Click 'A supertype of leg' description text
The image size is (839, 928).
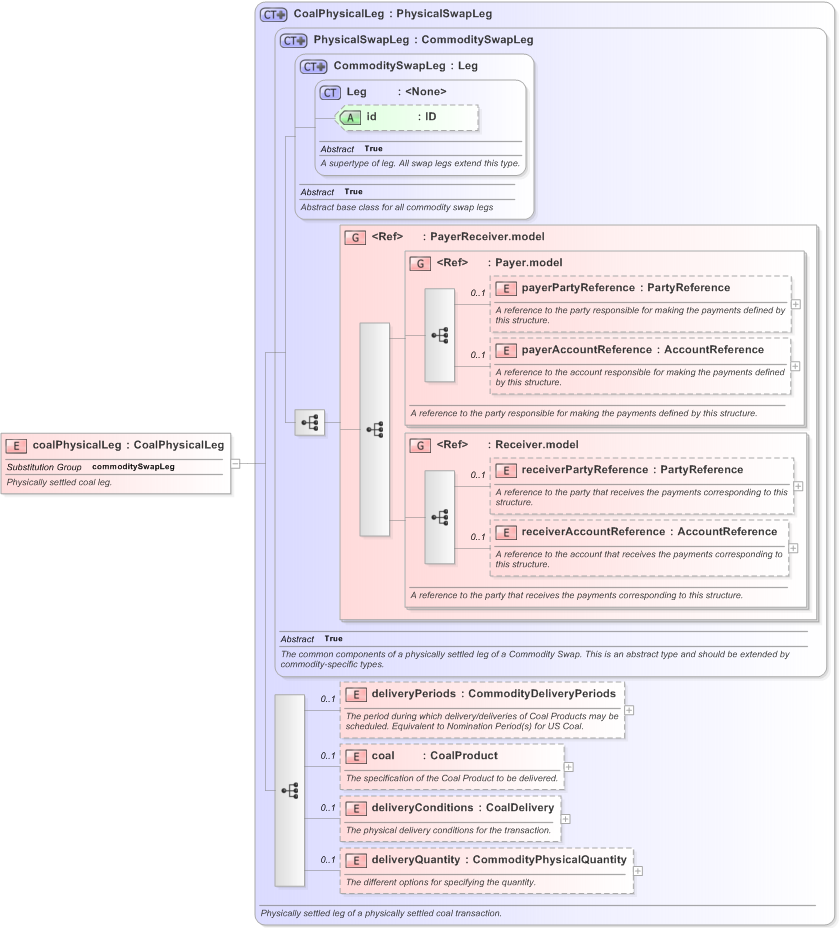pyautogui.click(x=420, y=163)
